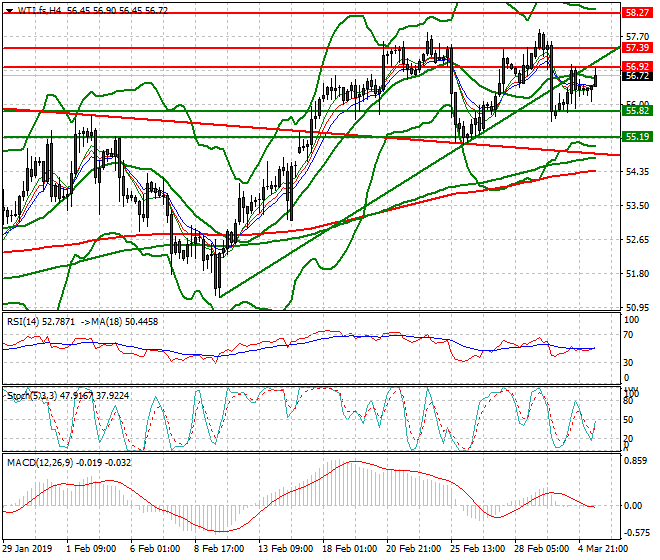
Task: Click the 20 Feb 21:00 time label
Action: tap(414, 549)
